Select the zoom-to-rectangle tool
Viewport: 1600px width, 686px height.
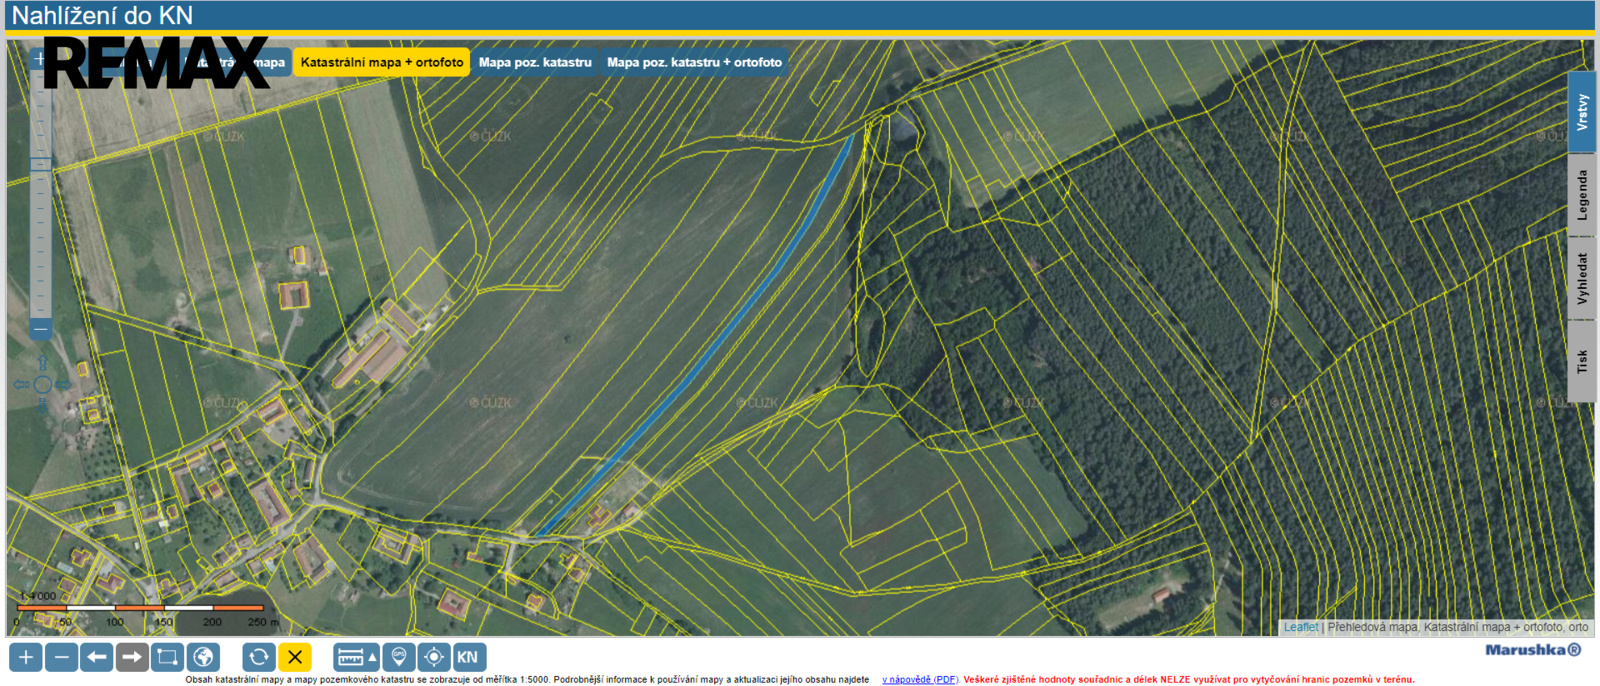click(167, 657)
